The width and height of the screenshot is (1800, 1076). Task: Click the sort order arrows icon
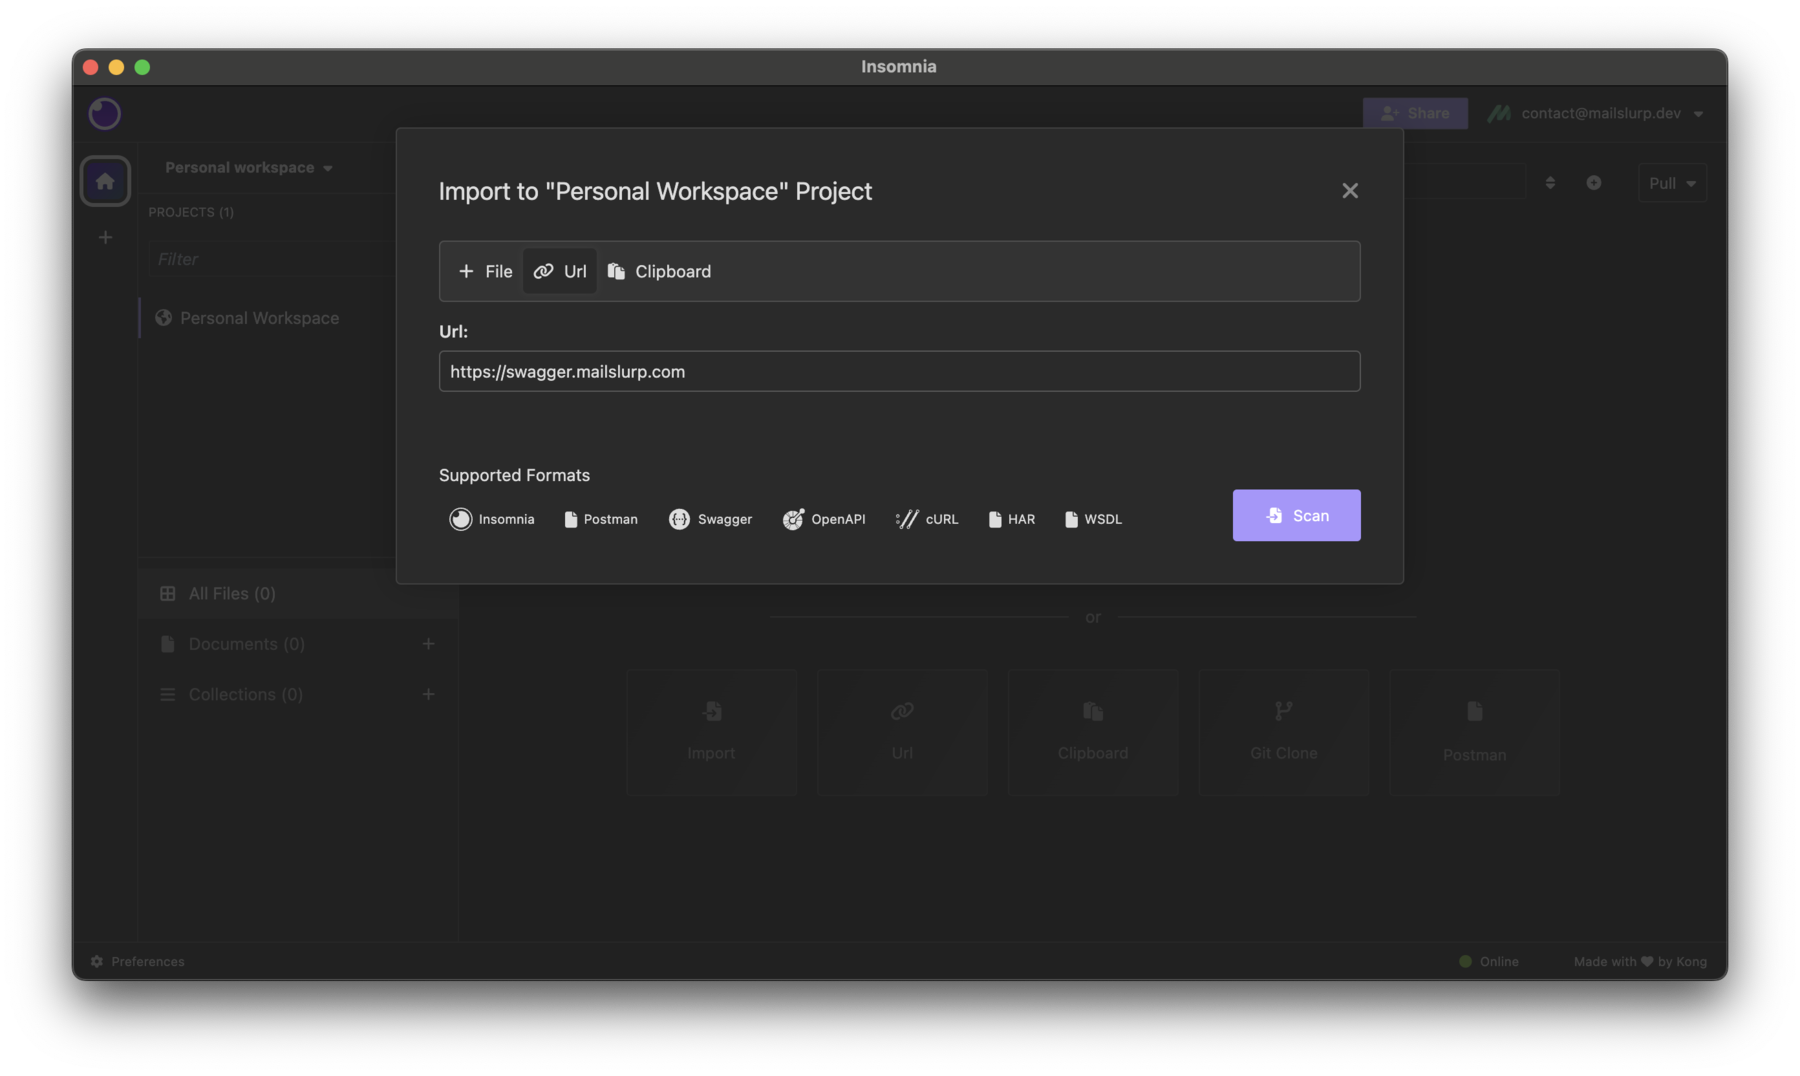pyautogui.click(x=1550, y=183)
